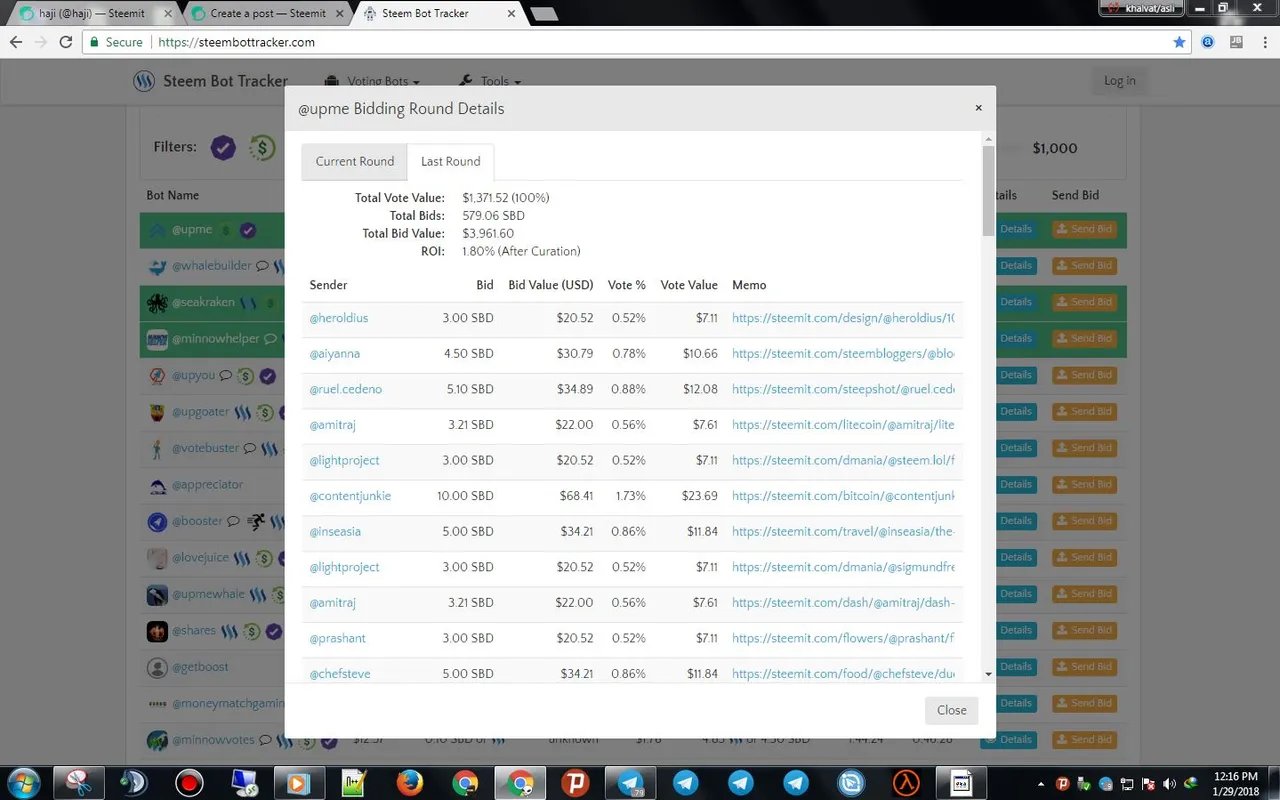Viewport: 1280px width, 800px height.
Task: Toggle the green dollar refund filter
Action: coord(261,148)
